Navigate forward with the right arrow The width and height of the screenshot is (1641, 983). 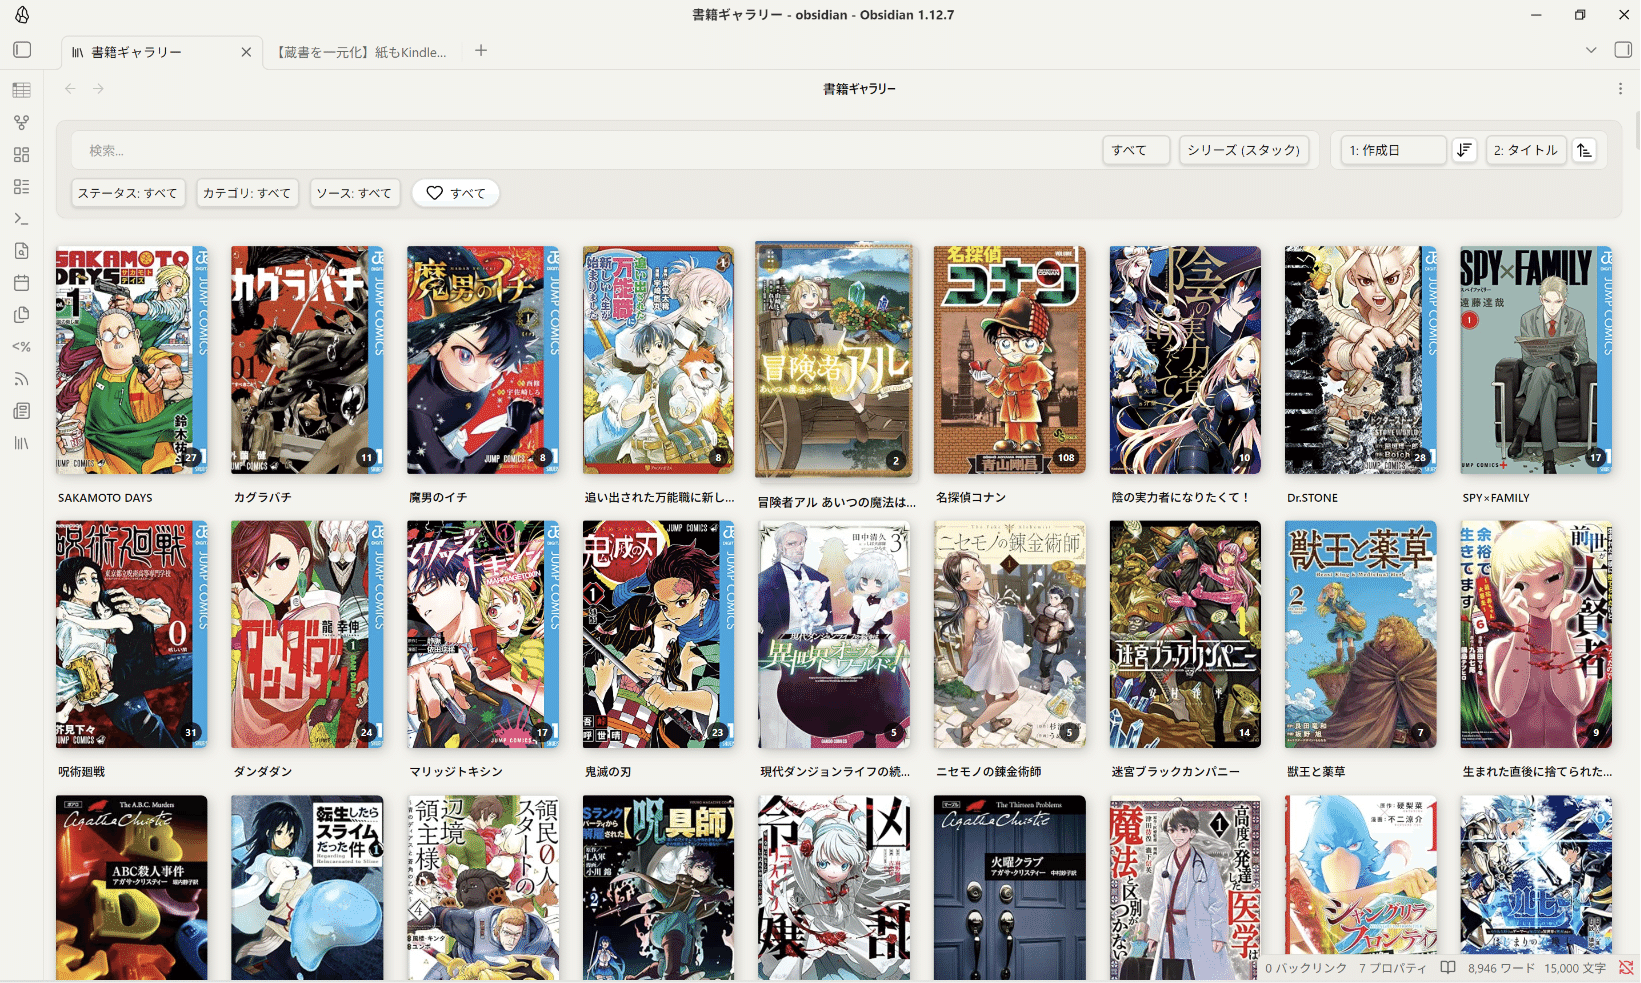98,88
